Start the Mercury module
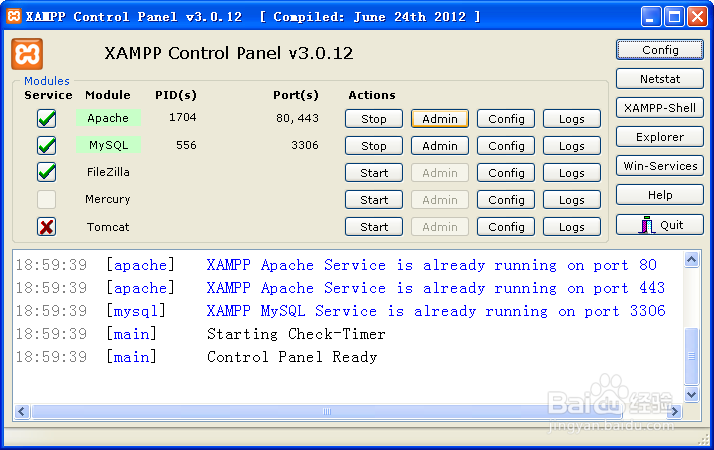Screen dimensions: 714x450 (x=374, y=199)
